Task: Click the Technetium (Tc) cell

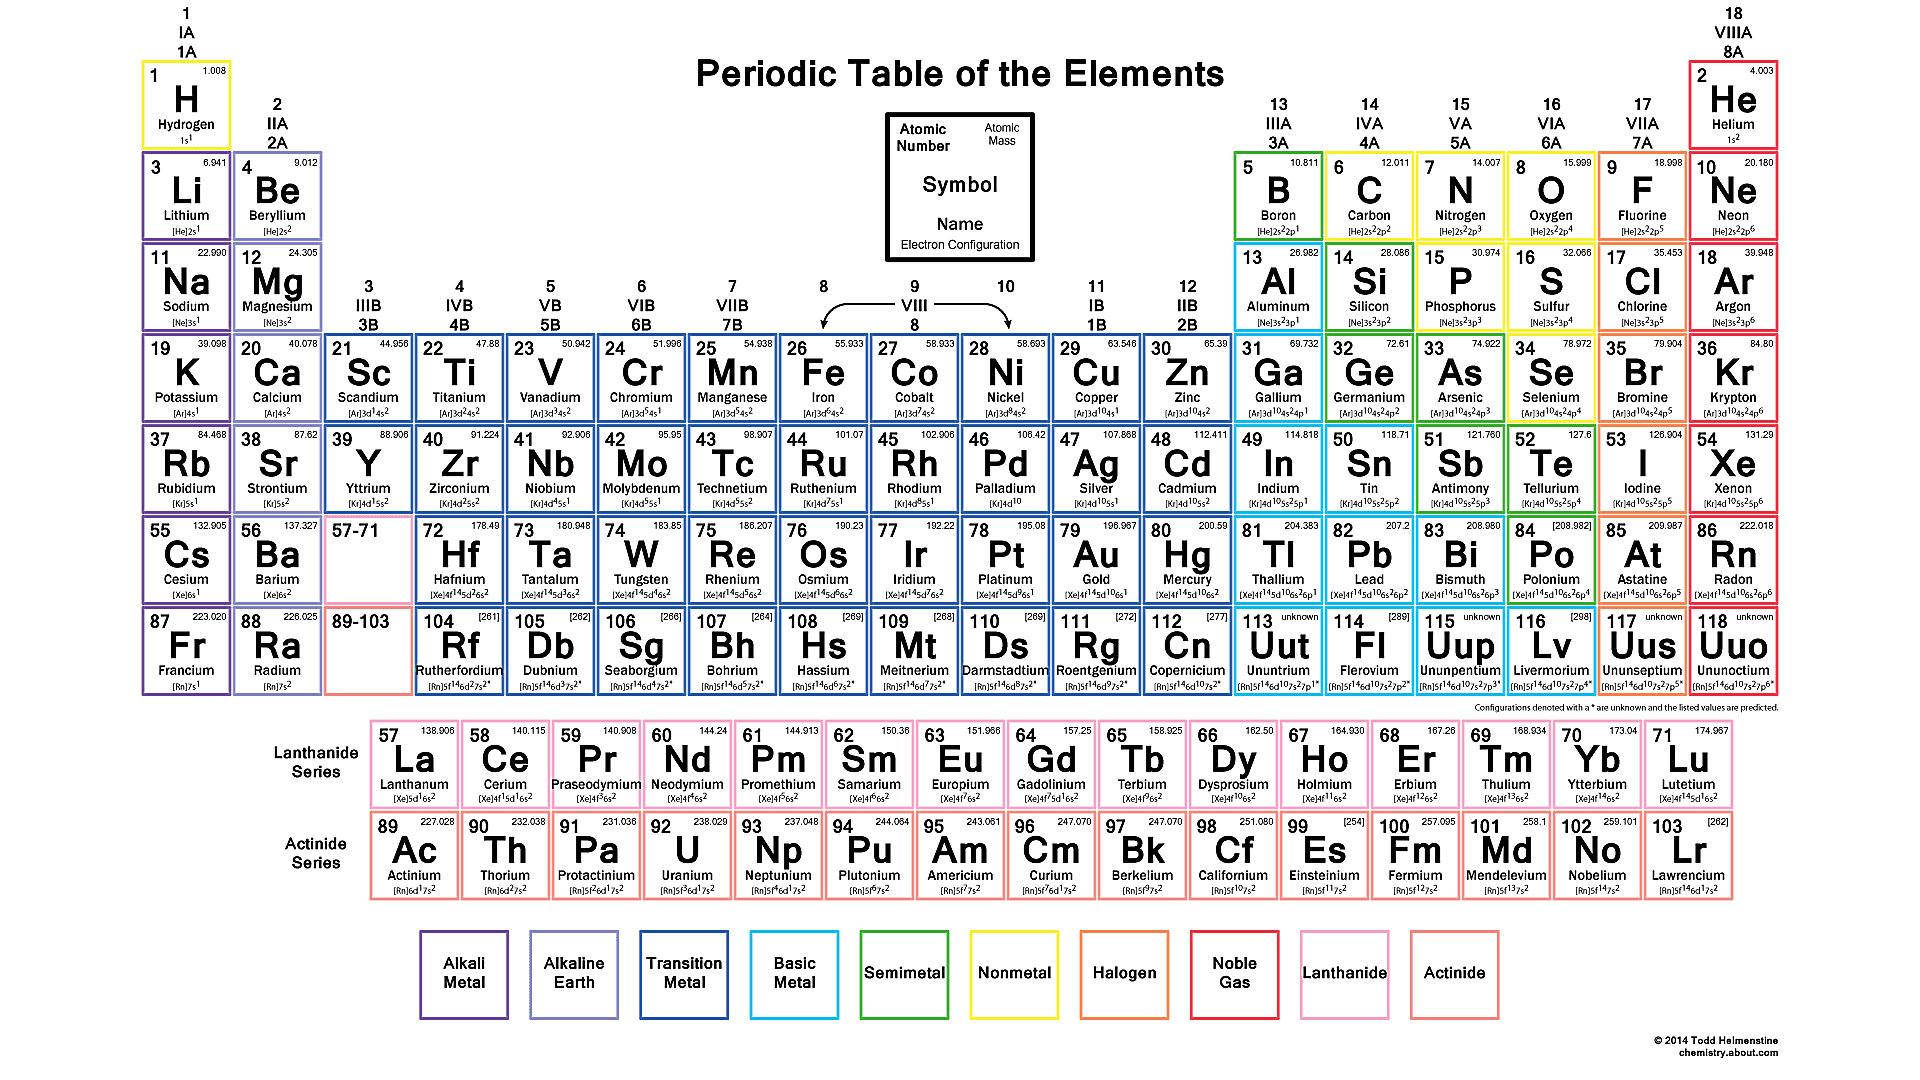Action: pyautogui.click(x=732, y=469)
